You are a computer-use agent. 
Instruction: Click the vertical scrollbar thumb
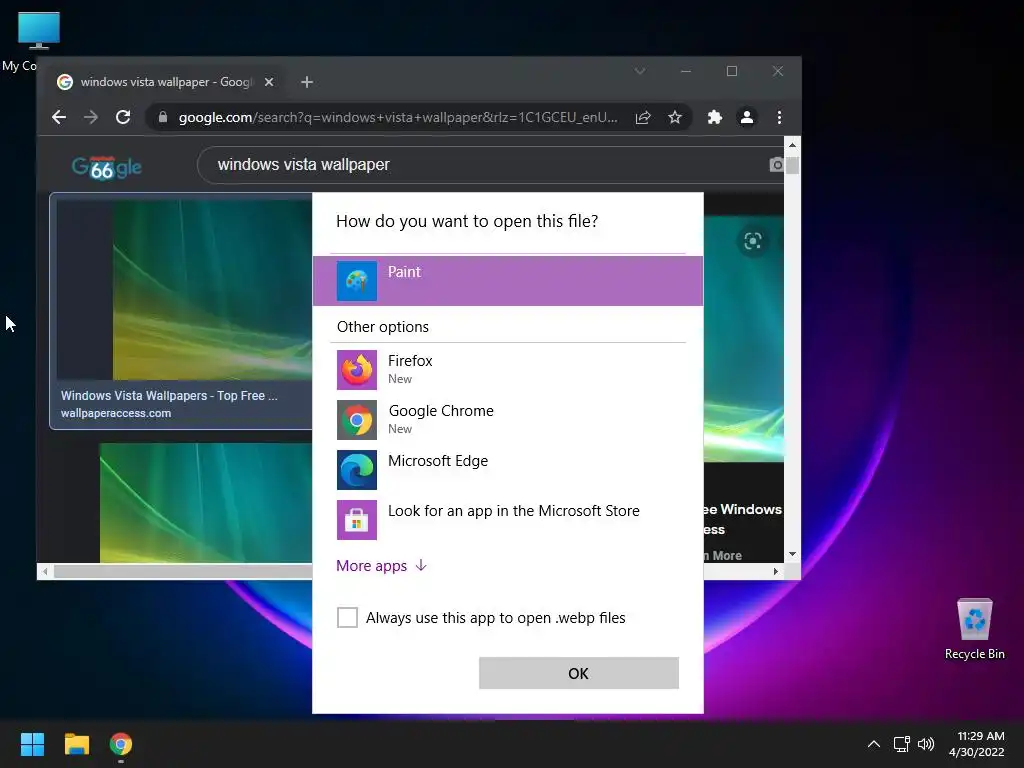click(792, 165)
